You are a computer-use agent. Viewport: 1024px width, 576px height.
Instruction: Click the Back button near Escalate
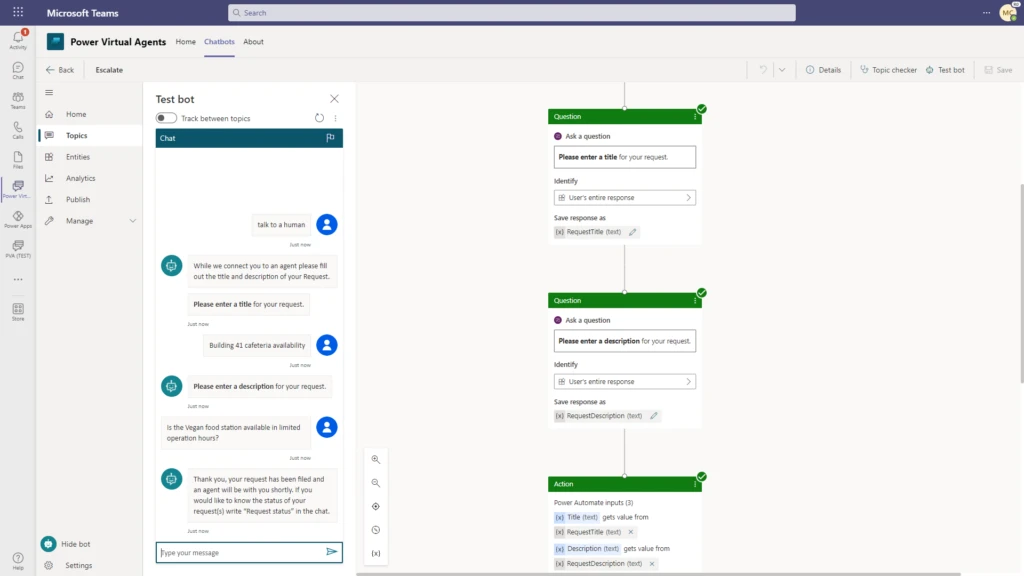pyautogui.click(x=59, y=70)
